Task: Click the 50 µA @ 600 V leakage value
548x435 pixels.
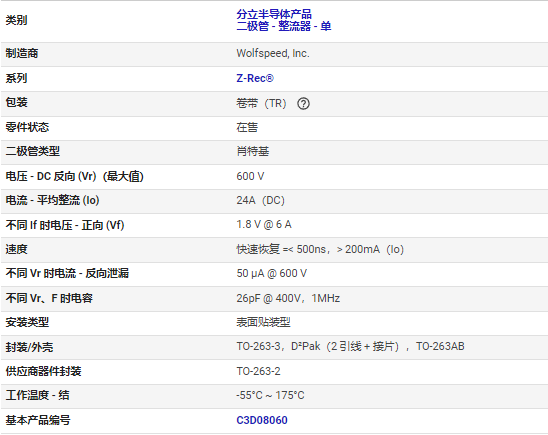Action: coord(272,273)
